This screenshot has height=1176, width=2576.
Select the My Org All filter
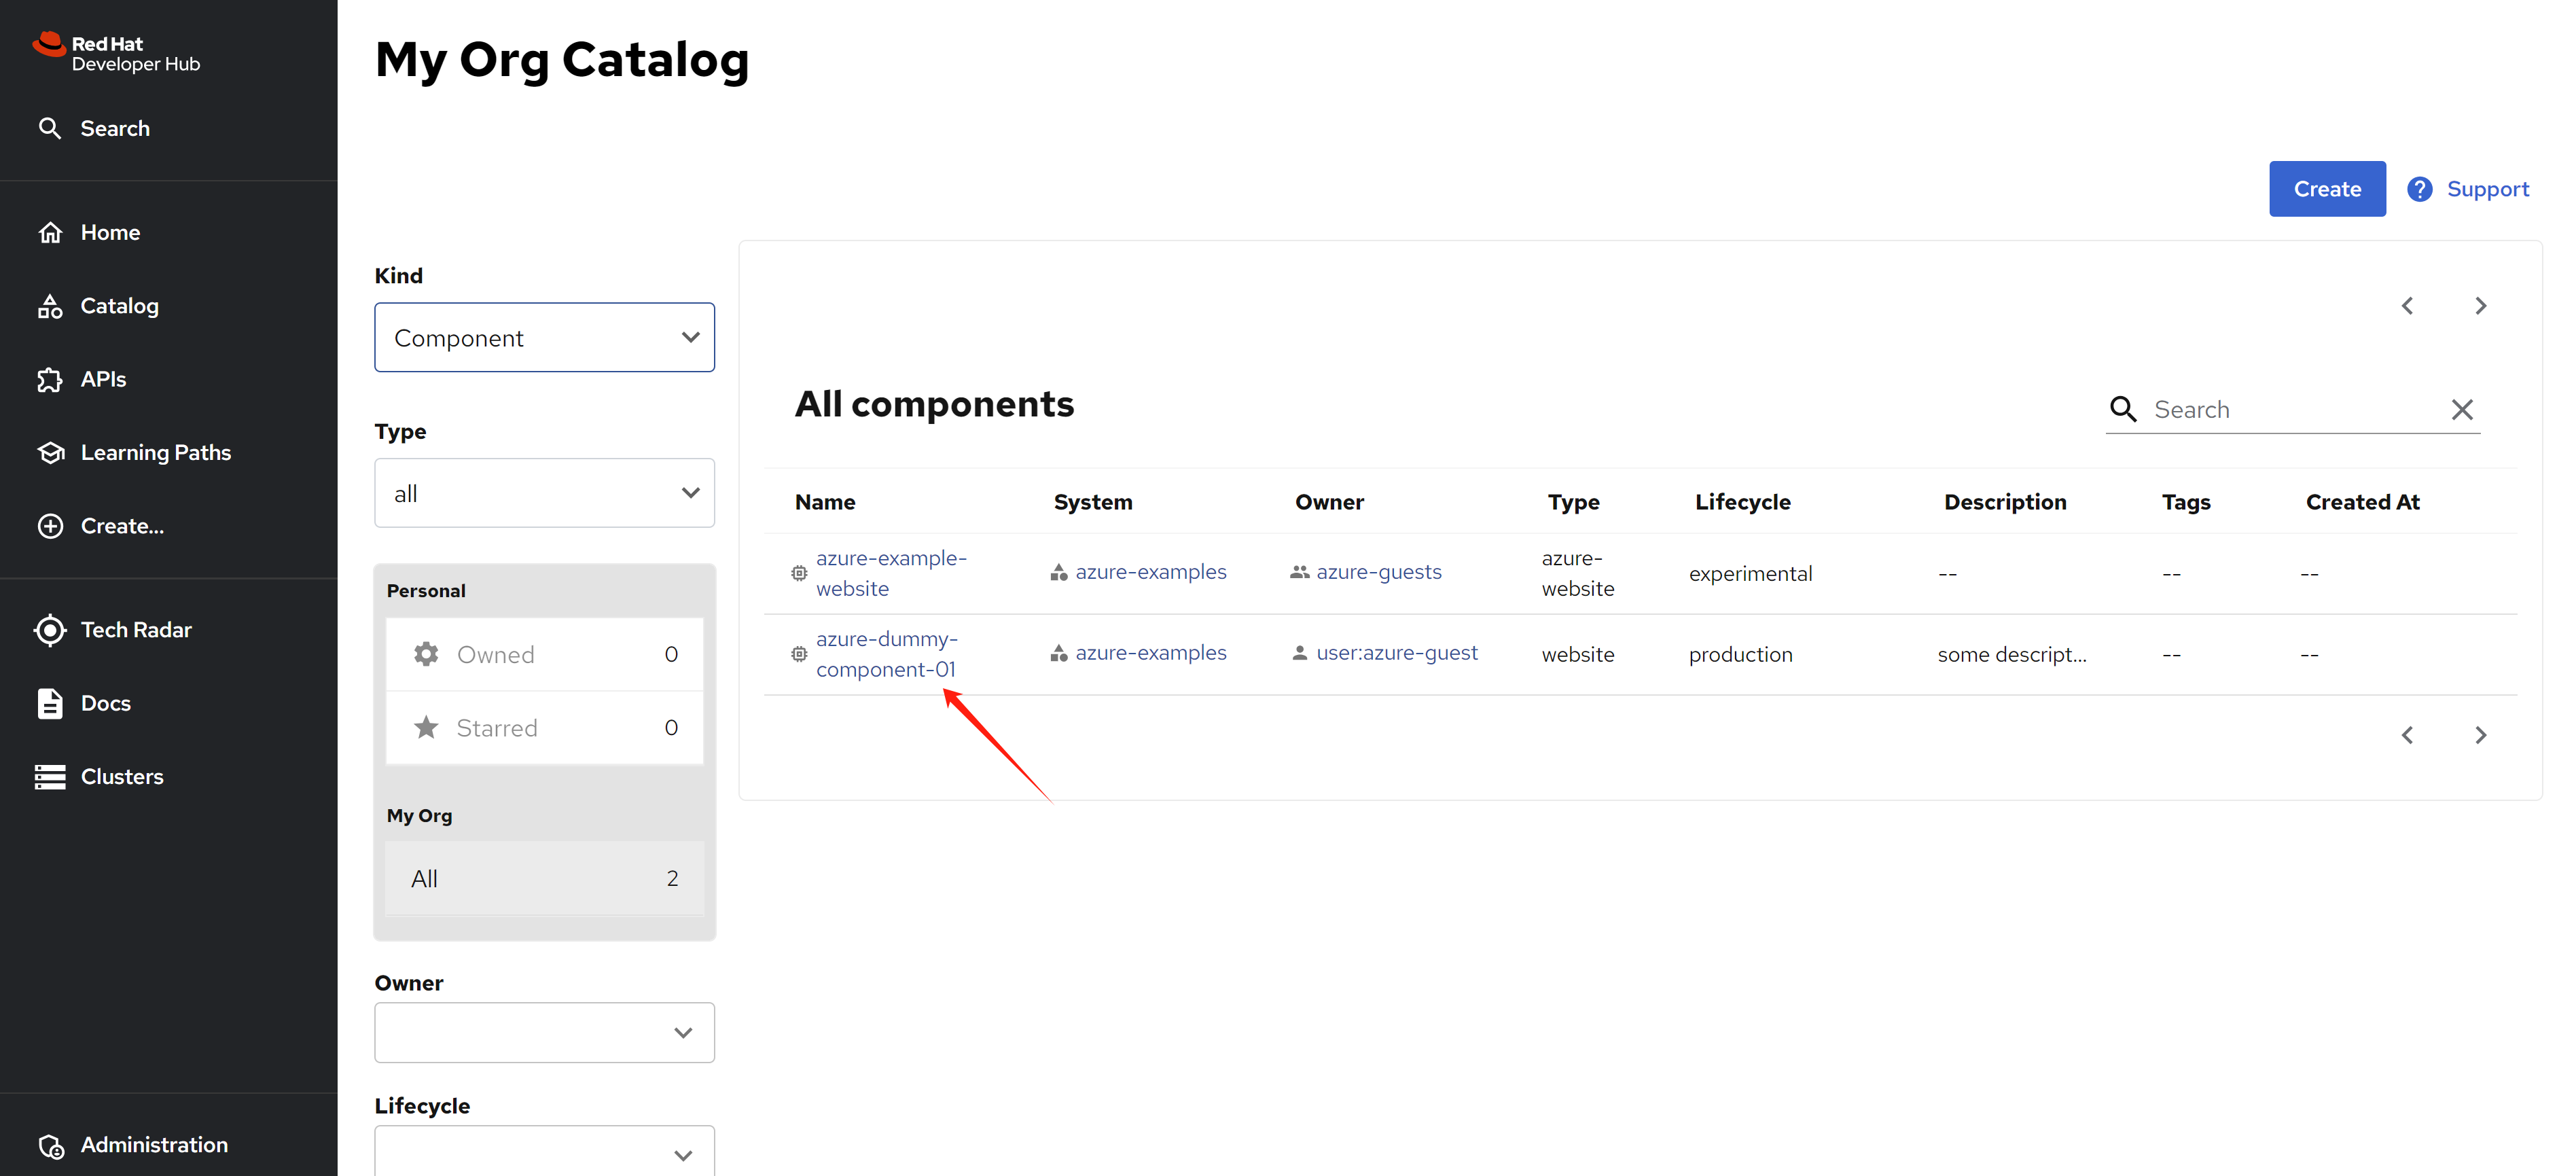point(545,878)
